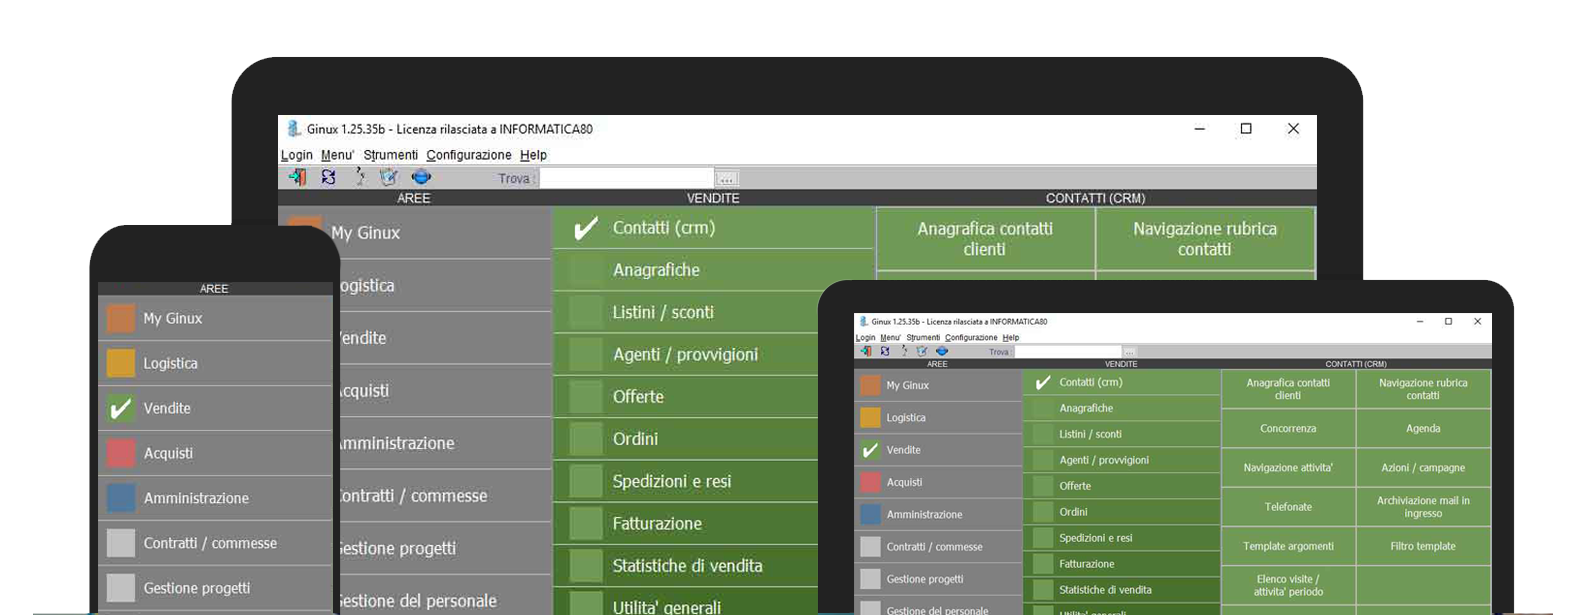Open Telefonate on the tablet
The height and width of the screenshot is (615, 1580).
click(x=1288, y=507)
